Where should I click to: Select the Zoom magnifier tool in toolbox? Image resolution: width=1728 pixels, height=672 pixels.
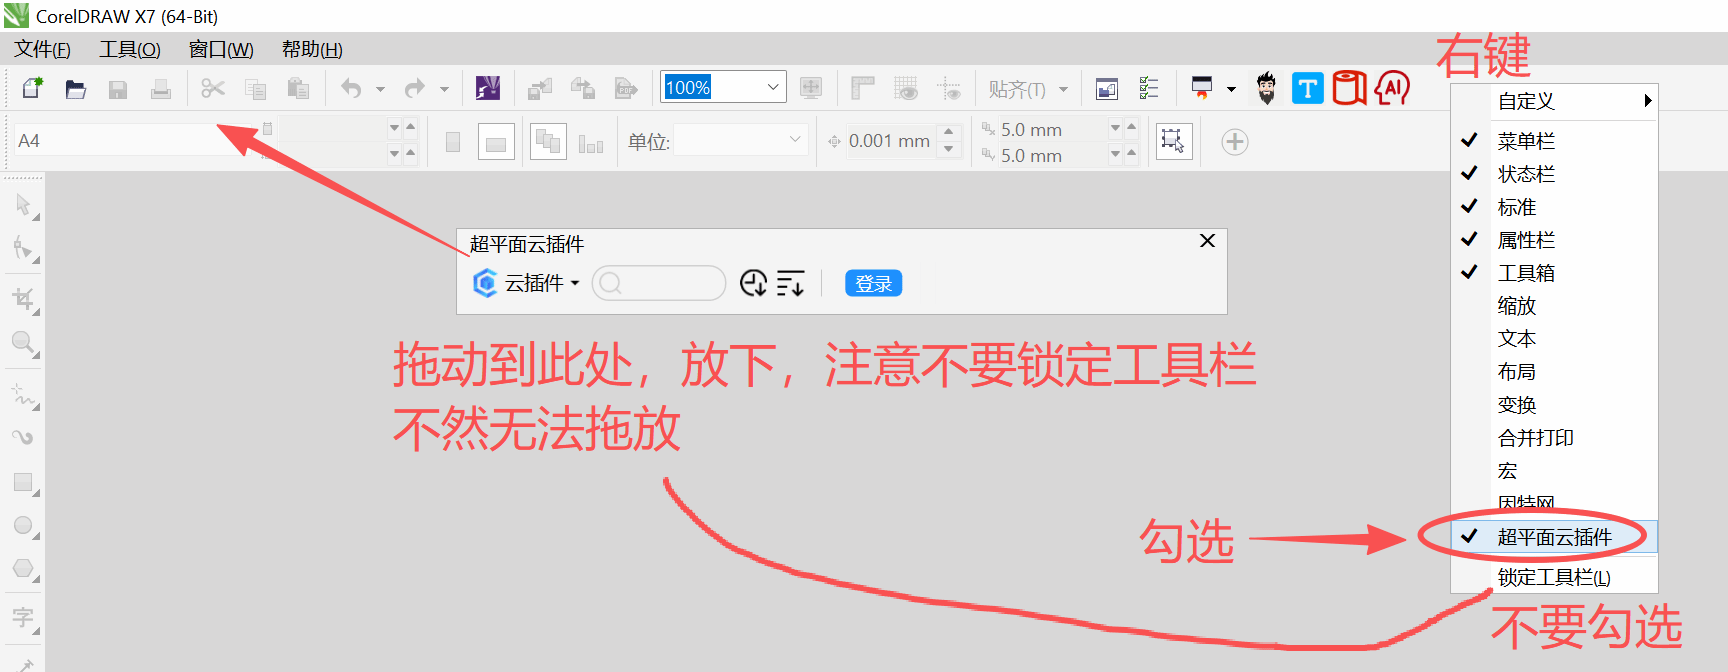(23, 343)
